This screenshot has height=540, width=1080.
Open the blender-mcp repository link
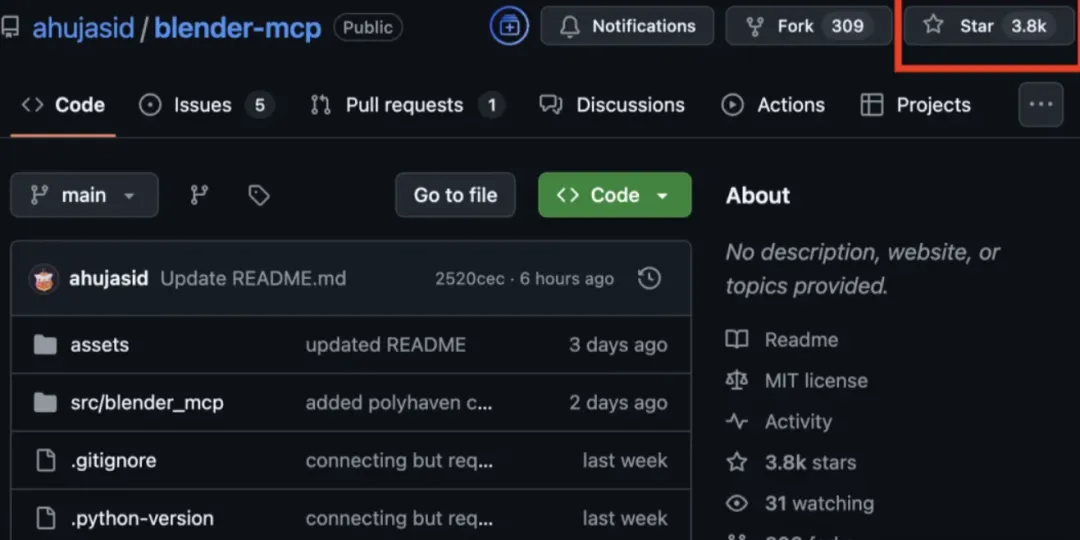coord(238,28)
